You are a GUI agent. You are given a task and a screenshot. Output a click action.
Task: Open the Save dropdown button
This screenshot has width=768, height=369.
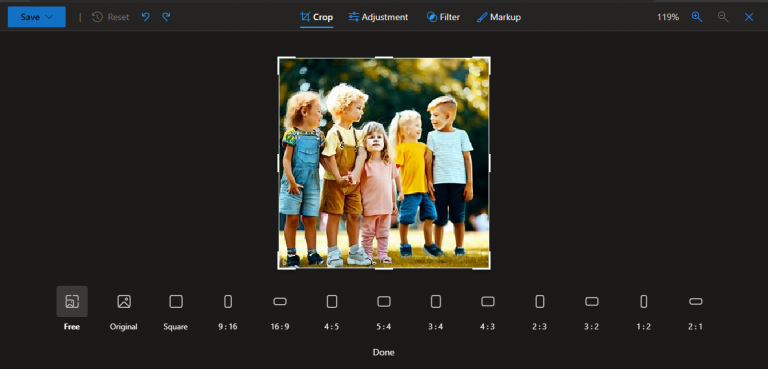(x=37, y=17)
